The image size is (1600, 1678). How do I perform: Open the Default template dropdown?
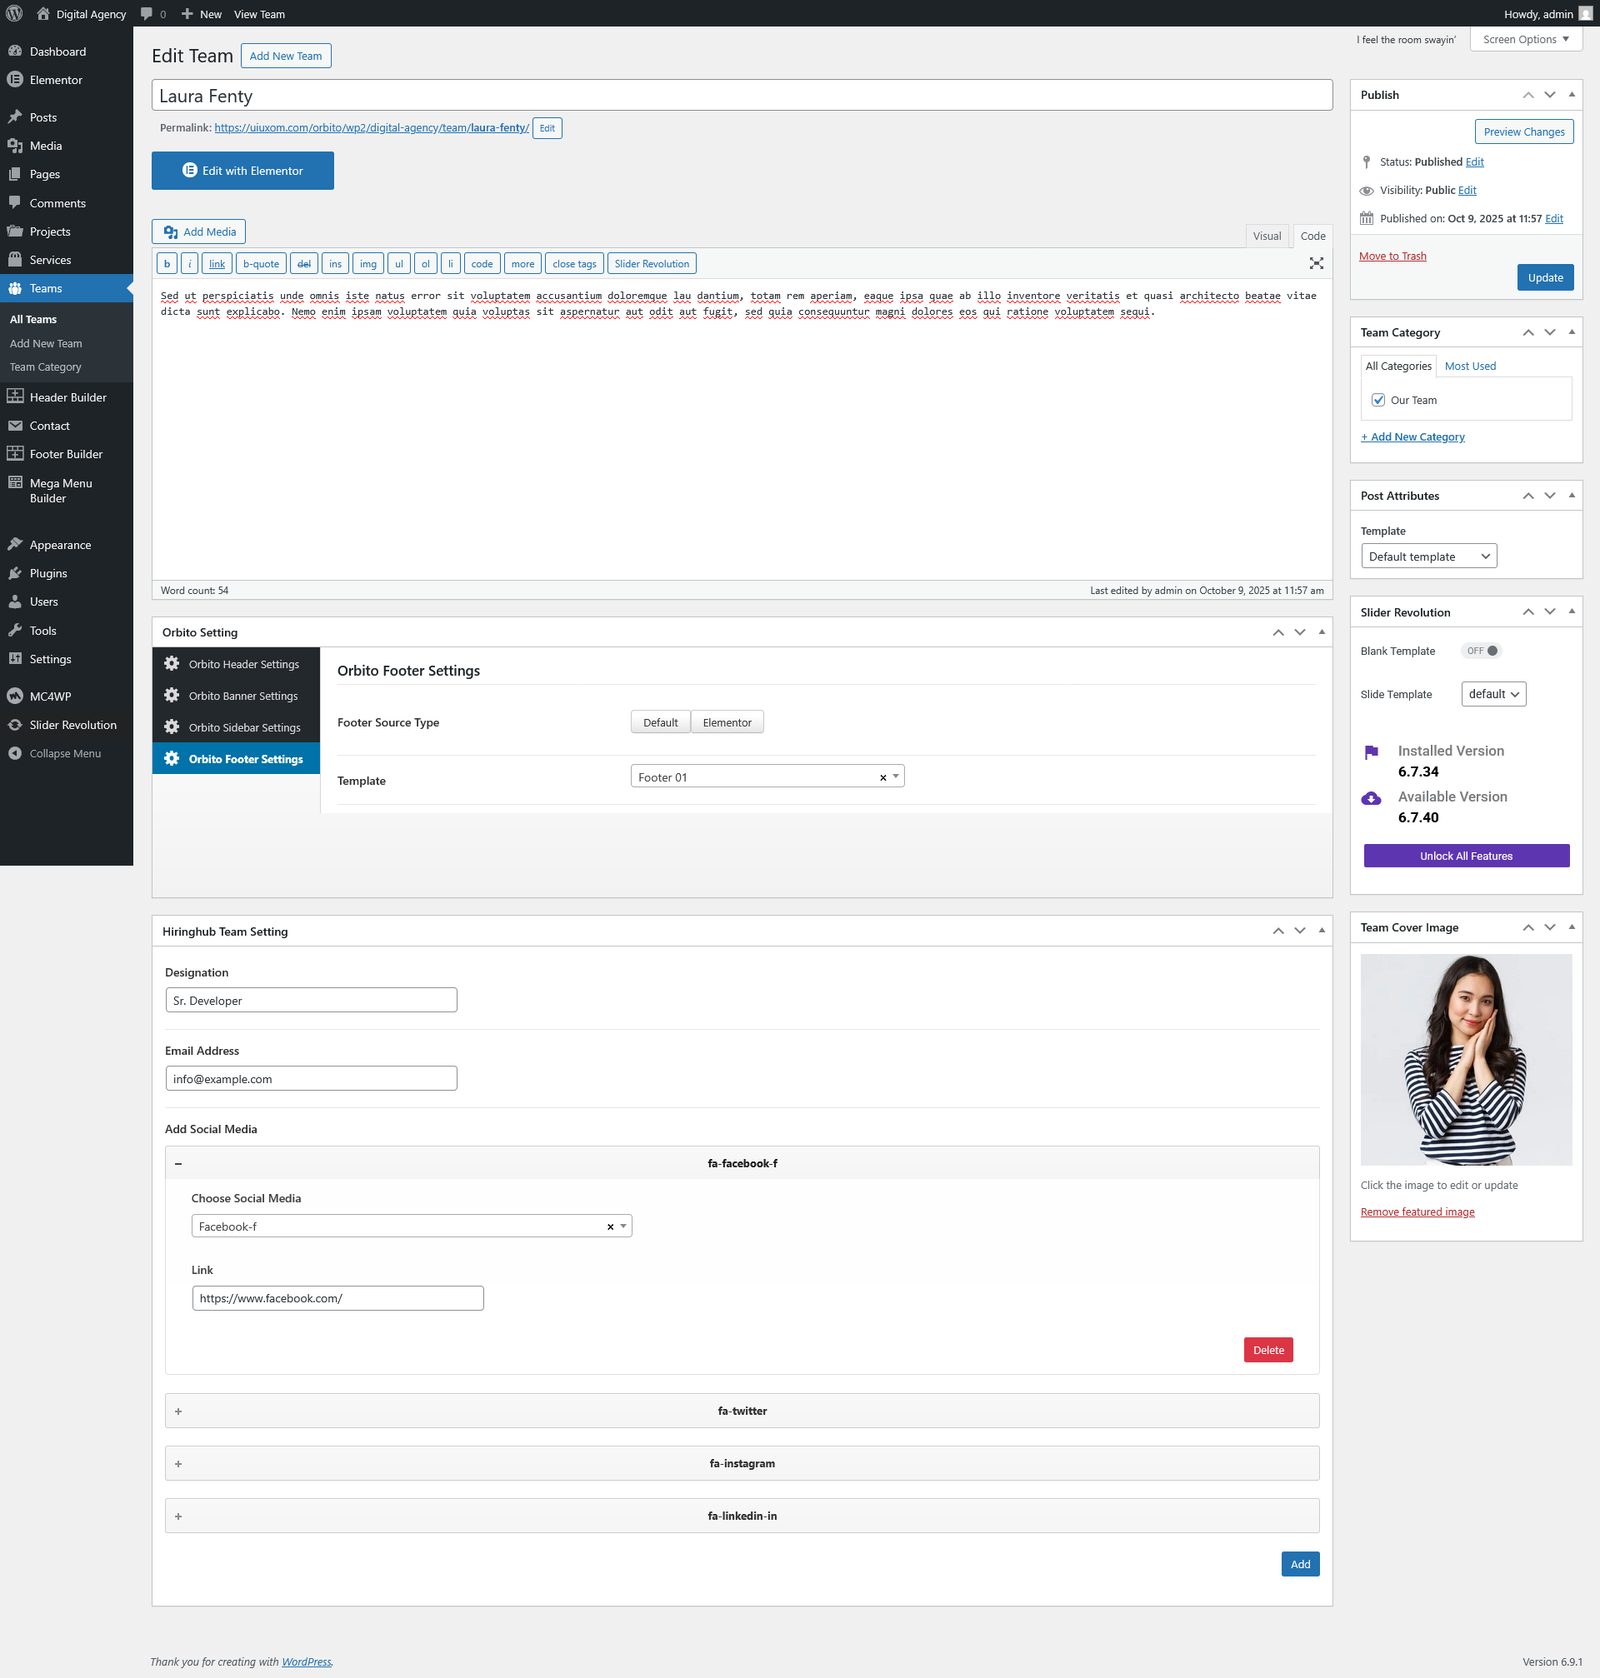[1428, 557]
